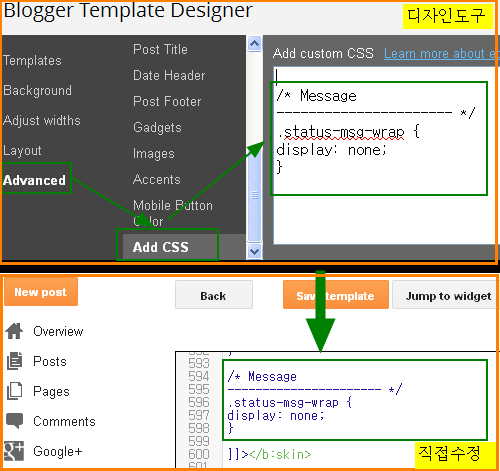Click the Comments speech bubble icon
The image size is (500, 471).
click(15, 421)
